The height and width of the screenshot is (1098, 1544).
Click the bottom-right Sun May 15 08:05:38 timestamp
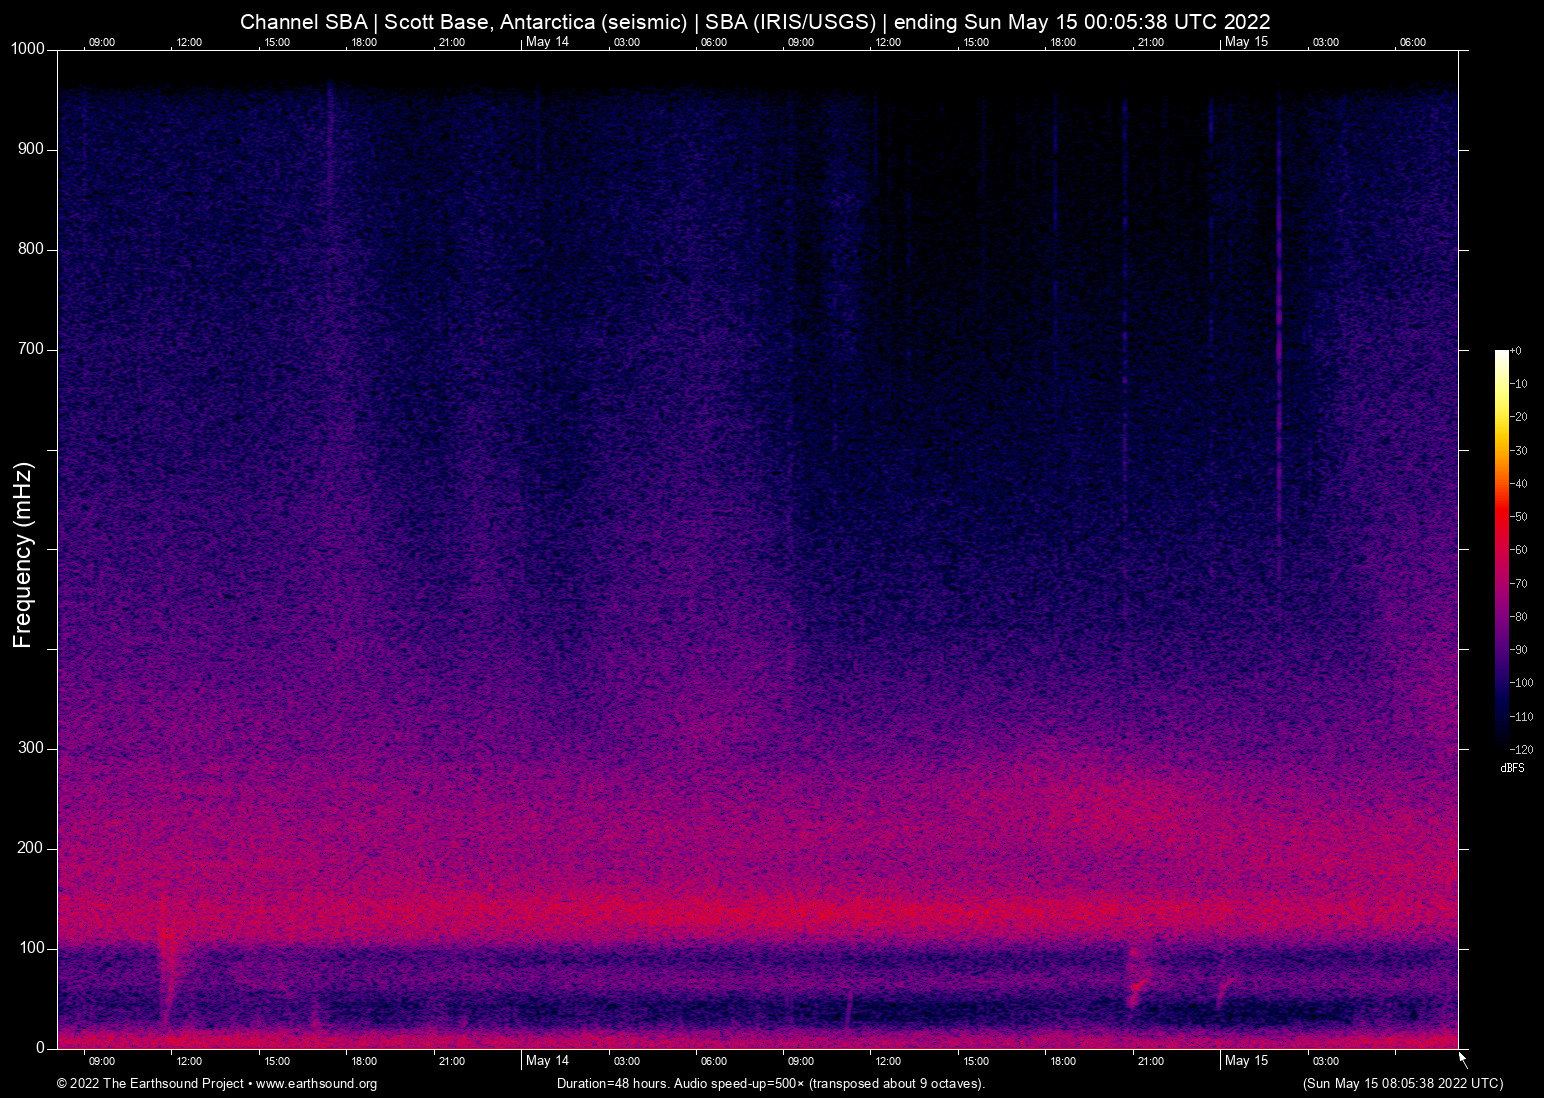(x=1402, y=1084)
